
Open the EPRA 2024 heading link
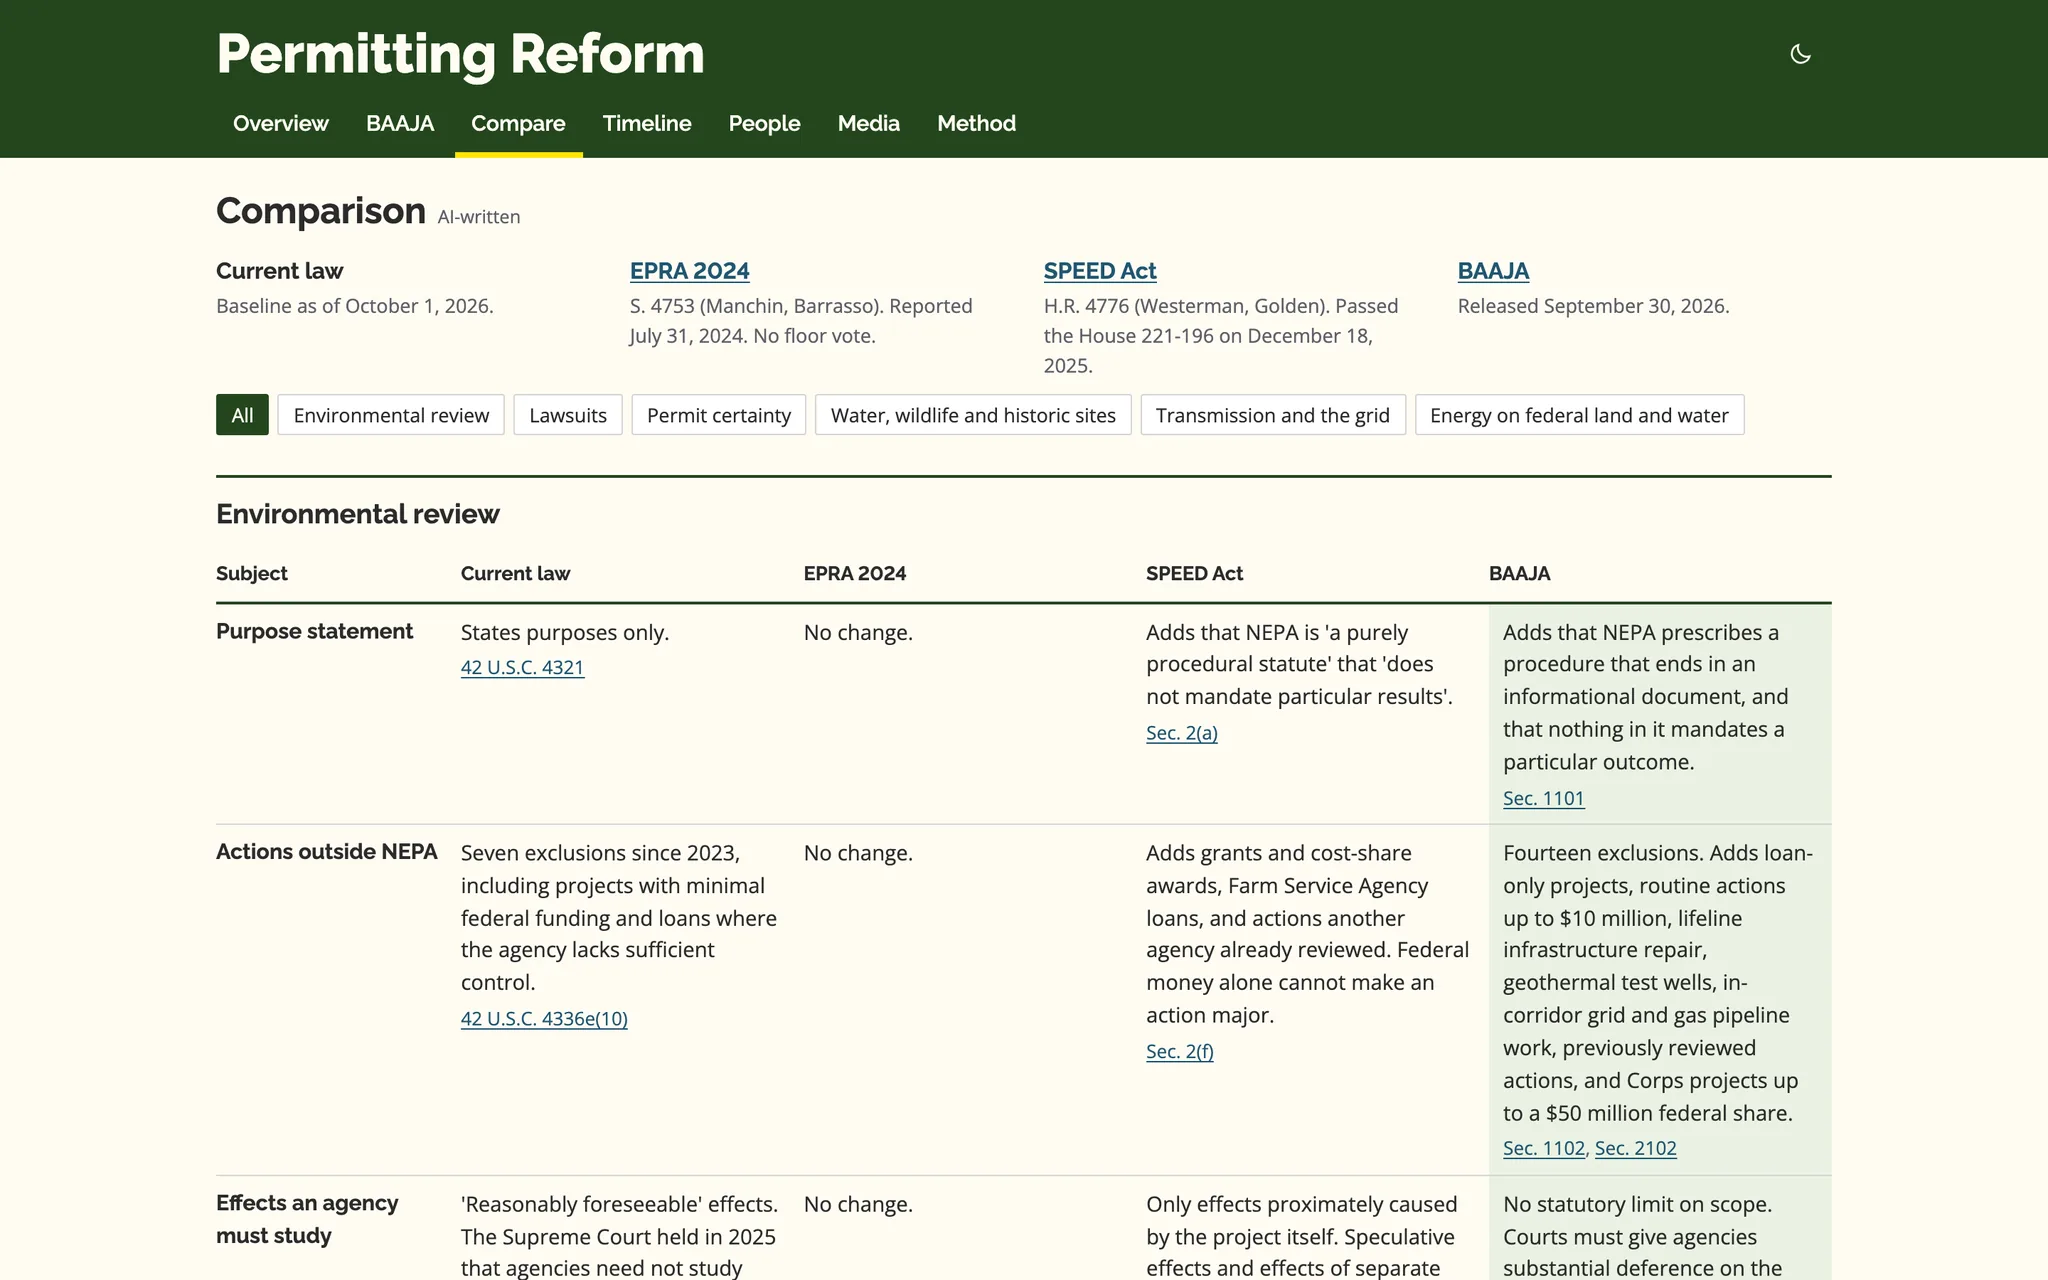point(689,271)
